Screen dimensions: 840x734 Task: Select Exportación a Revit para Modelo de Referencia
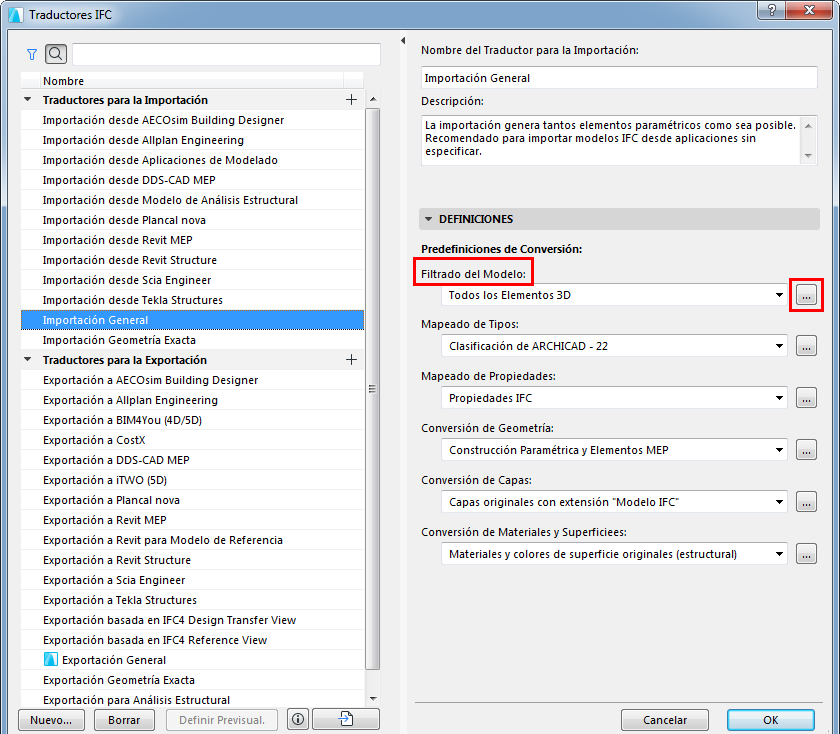point(192,540)
